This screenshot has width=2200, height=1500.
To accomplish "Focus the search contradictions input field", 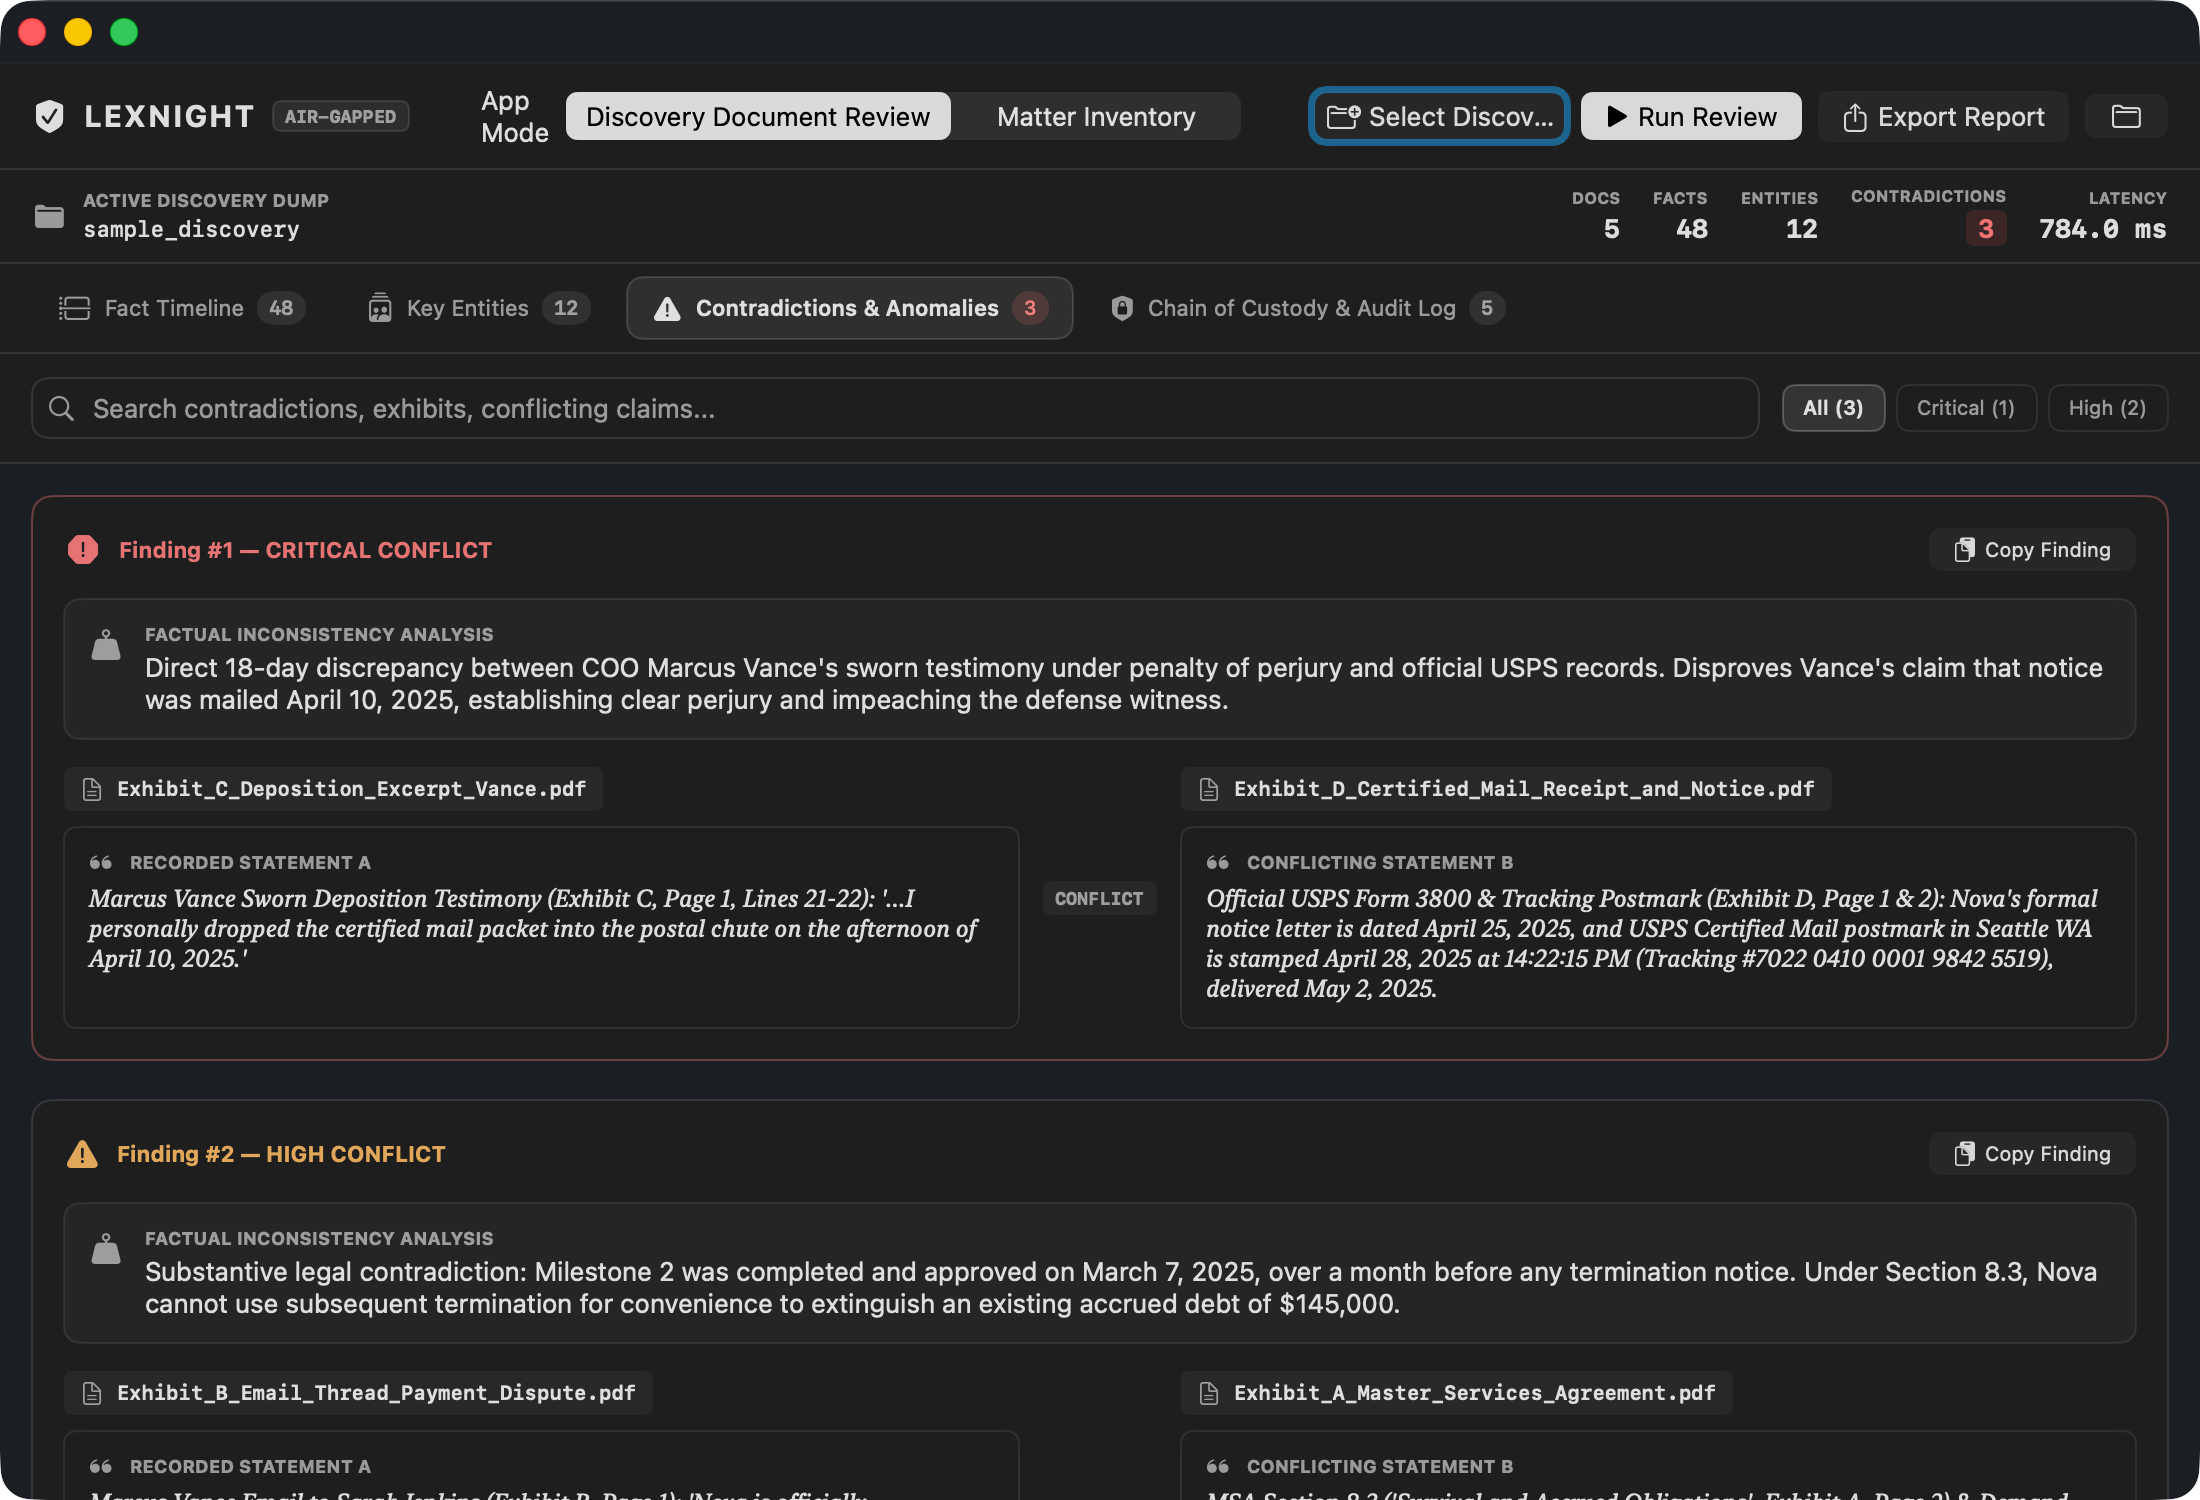I will tap(895, 408).
